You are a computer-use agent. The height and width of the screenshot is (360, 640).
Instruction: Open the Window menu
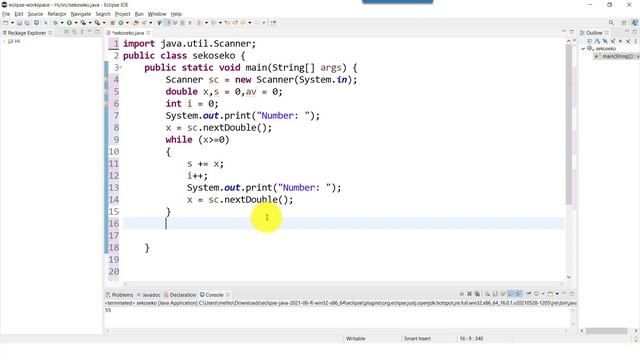(x=157, y=14)
